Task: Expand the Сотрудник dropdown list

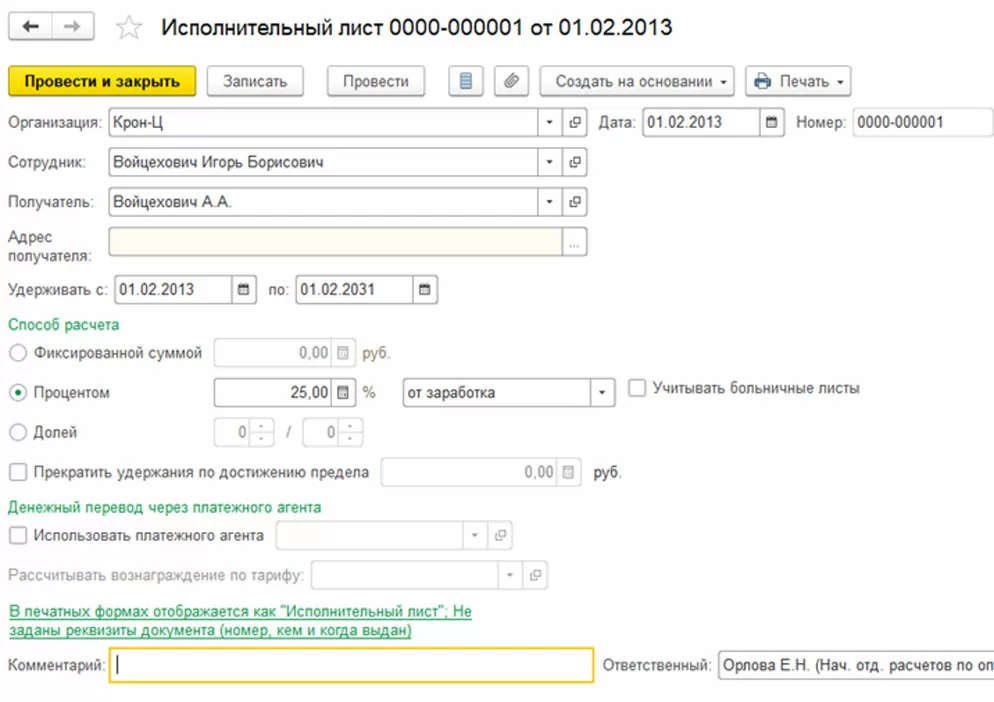Action: (x=550, y=162)
